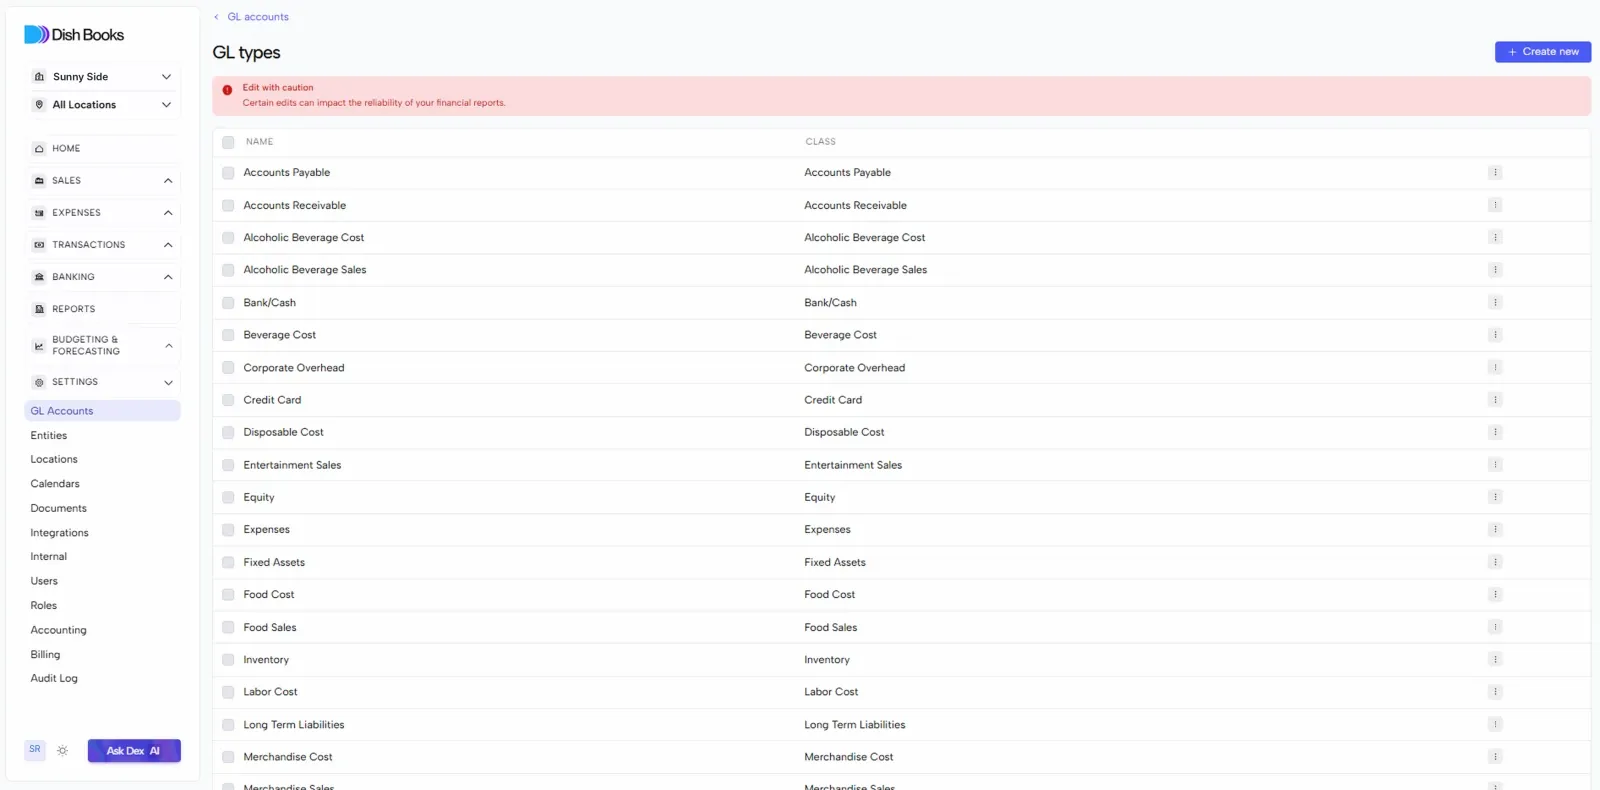This screenshot has height=790, width=1600.
Task: Open Entities settings page
Action: (x=49, y=436)
